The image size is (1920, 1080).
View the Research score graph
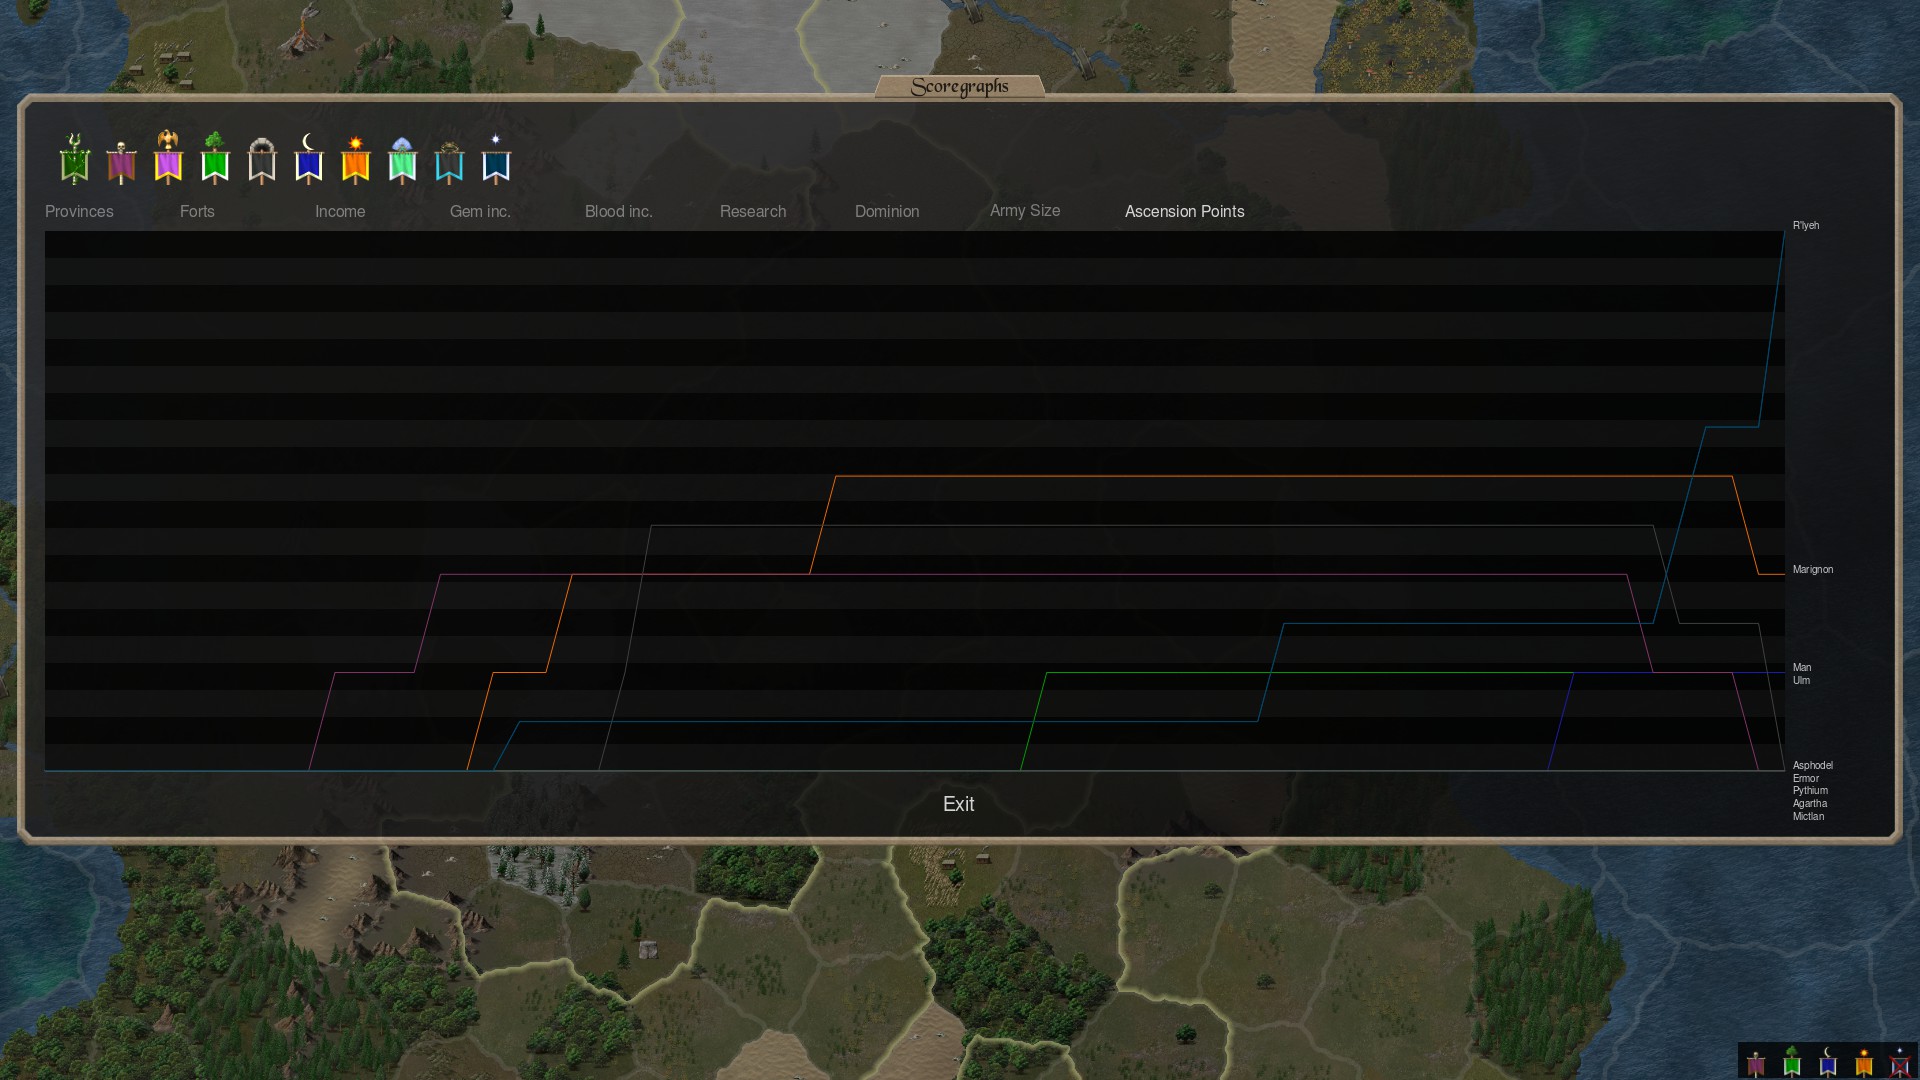click(753, 211)
